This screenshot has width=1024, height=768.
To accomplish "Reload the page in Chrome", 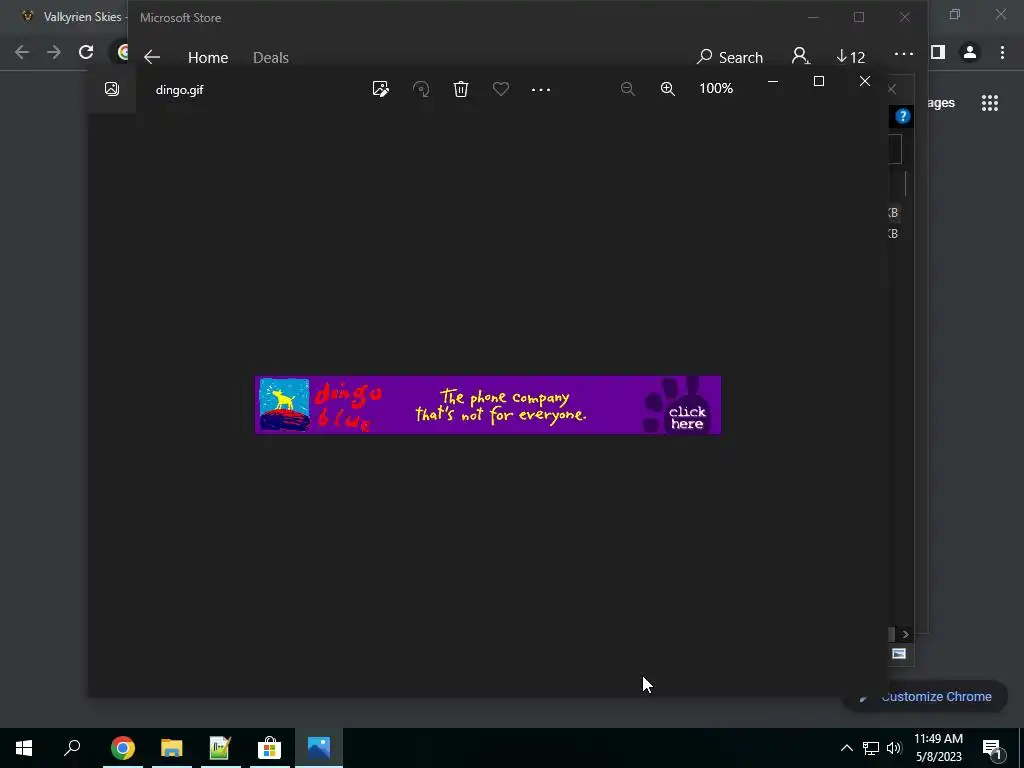I will coord(86,52).
